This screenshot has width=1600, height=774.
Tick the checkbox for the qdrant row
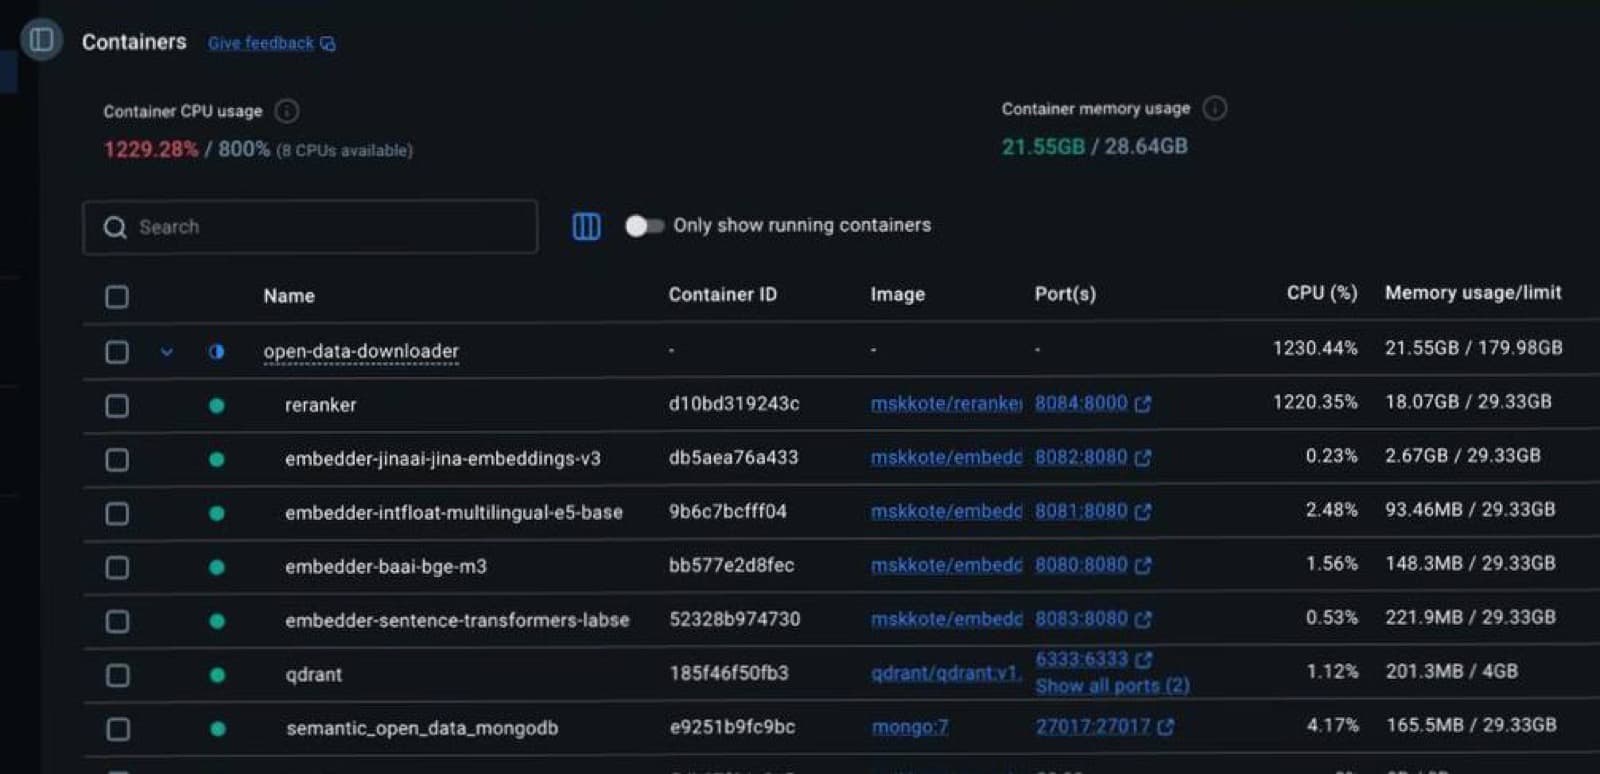click(117, 675)
